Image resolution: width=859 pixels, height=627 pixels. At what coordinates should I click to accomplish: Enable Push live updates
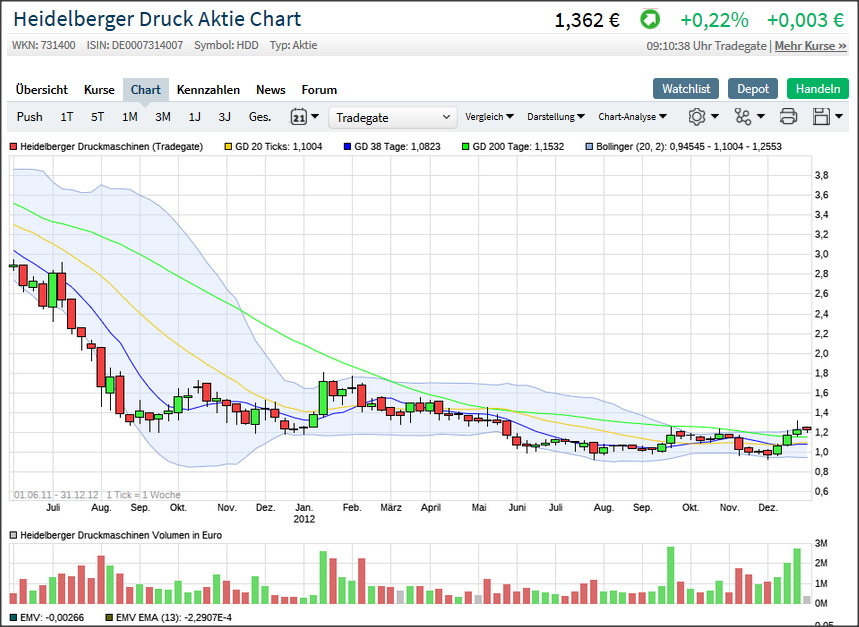(30, 117)
